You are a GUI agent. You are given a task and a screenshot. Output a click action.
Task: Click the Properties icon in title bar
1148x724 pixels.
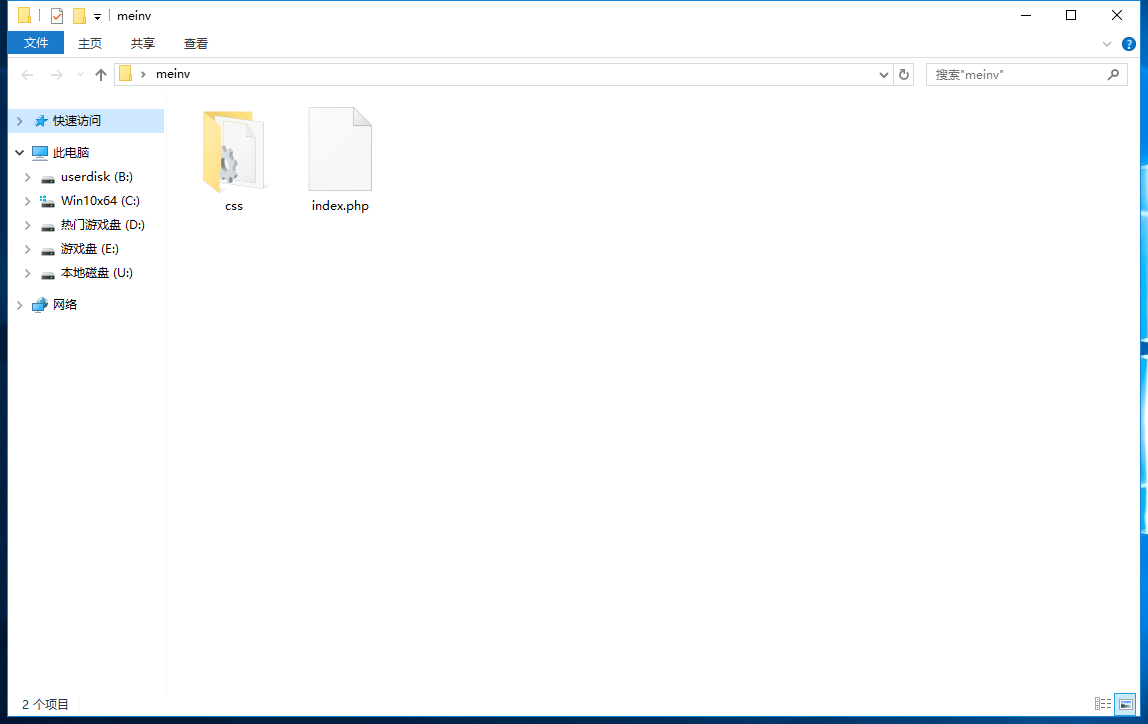[57, 16]
